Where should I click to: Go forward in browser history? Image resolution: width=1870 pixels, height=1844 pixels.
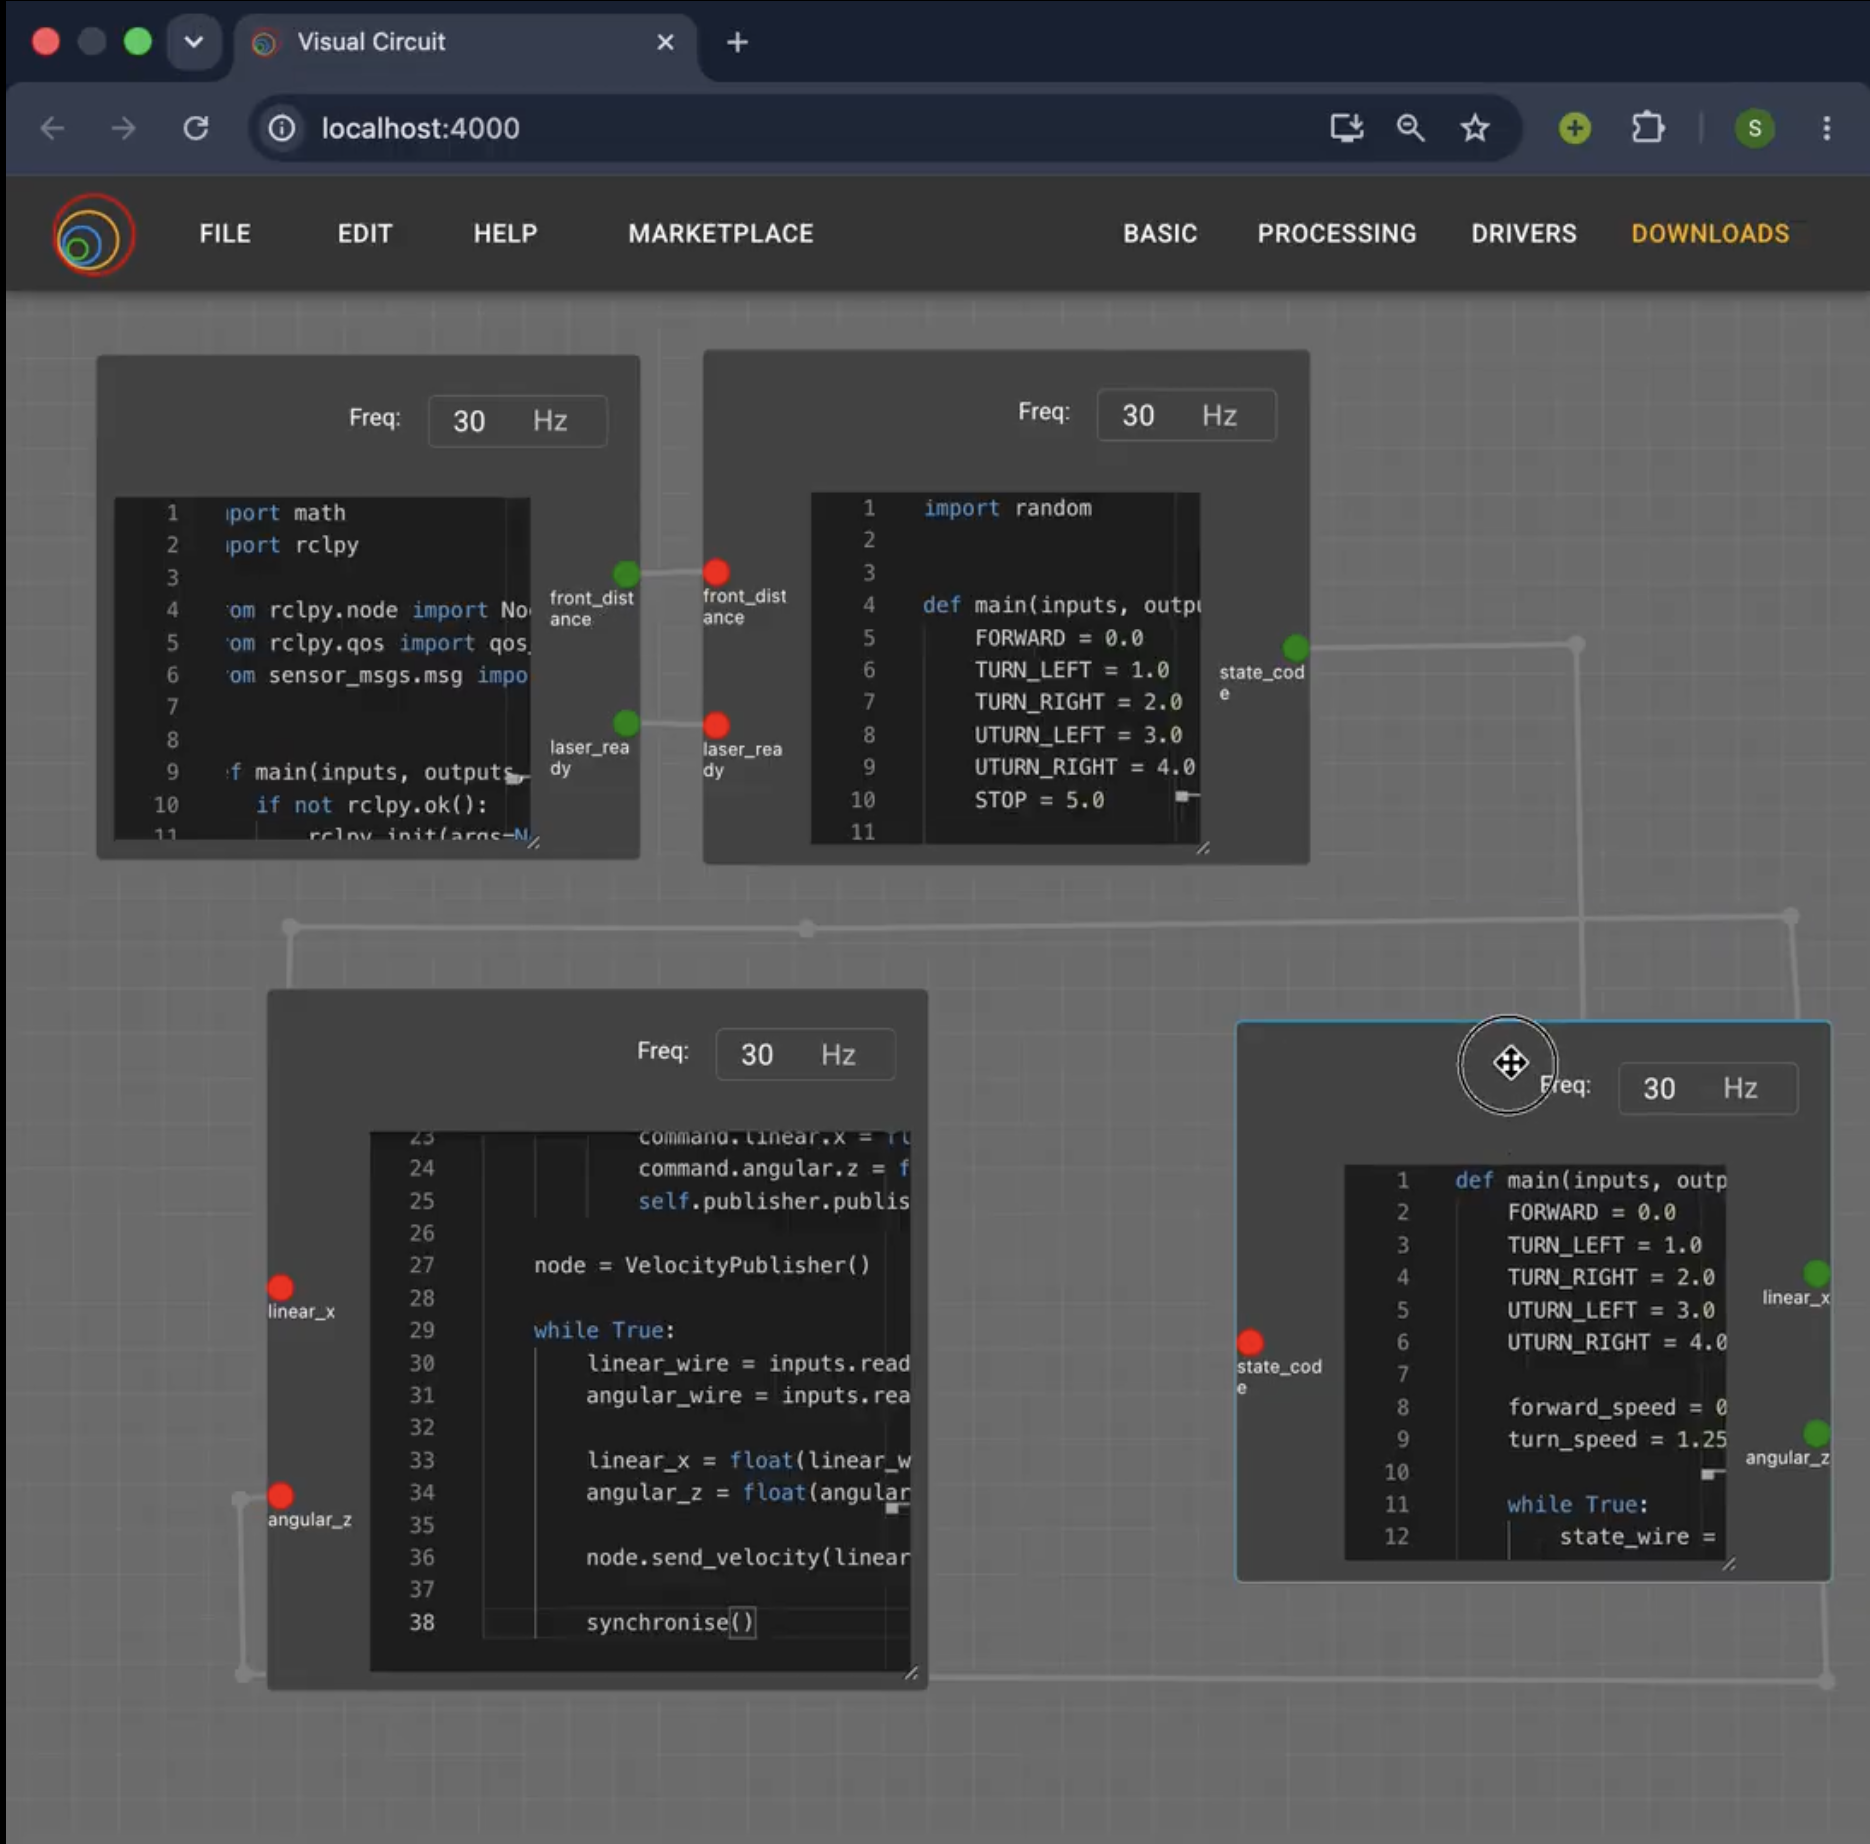point(123,128)
